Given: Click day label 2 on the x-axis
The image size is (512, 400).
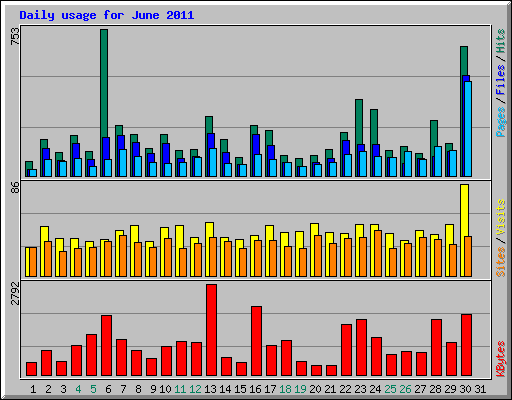Looking at the screenshot, I should click(48, 389).
